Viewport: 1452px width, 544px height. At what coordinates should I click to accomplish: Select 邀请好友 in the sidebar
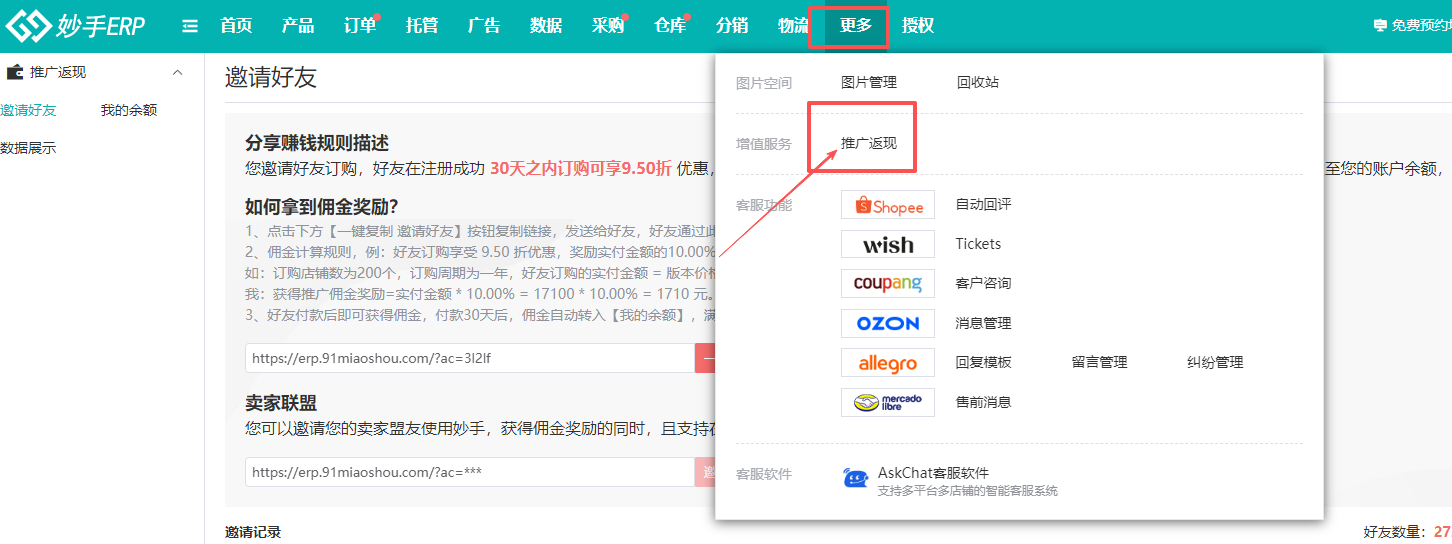tap(28, 111)
